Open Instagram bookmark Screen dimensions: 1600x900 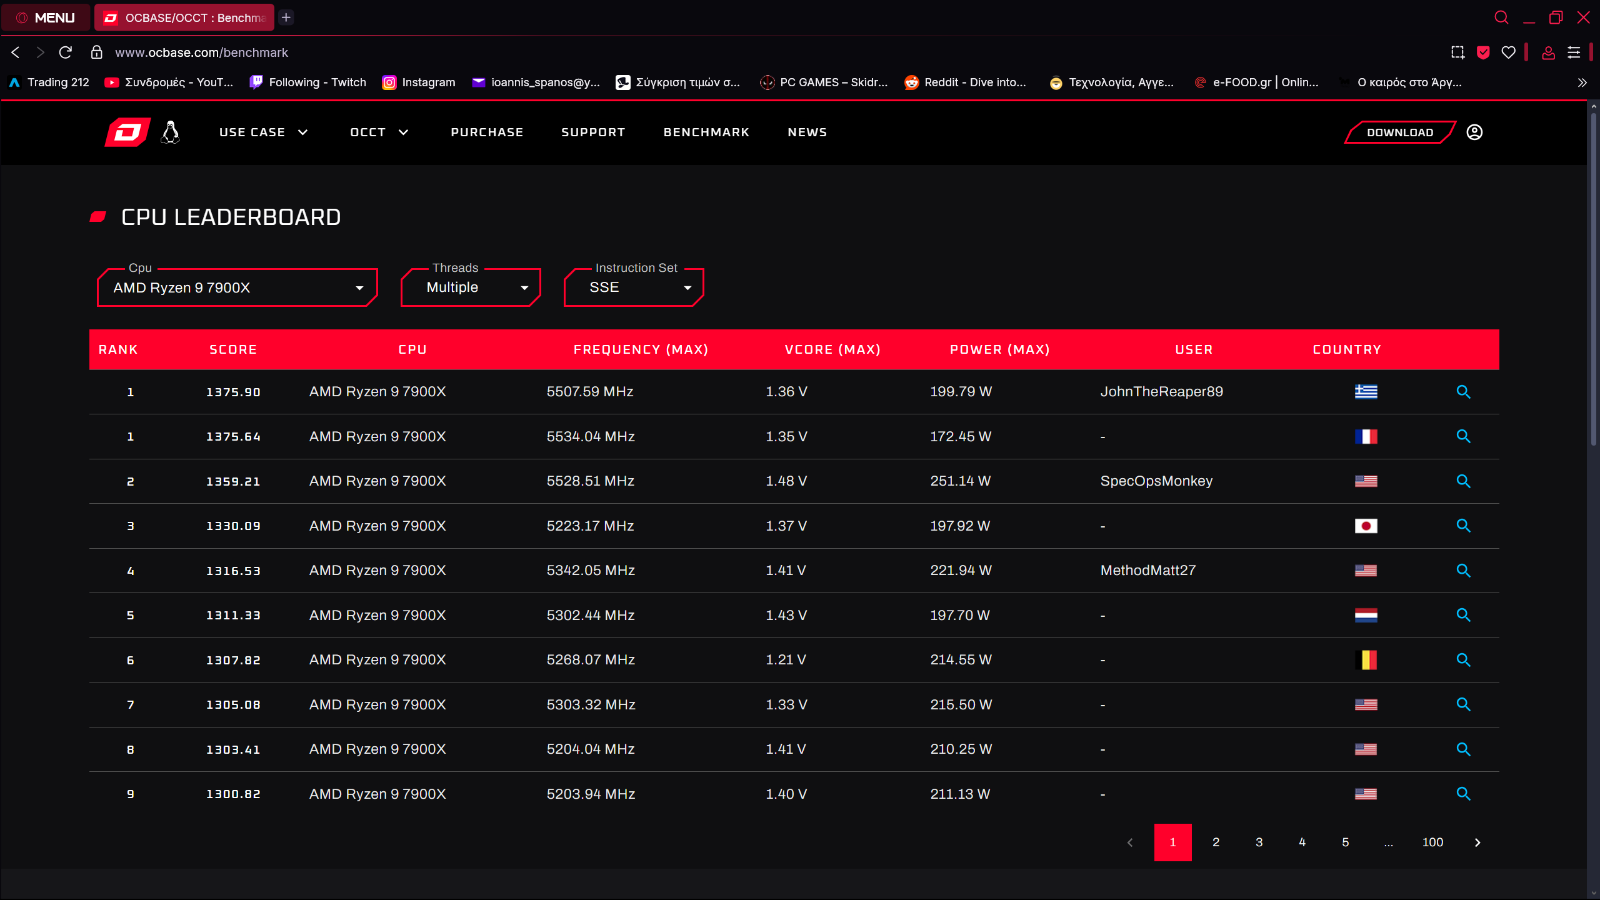pyautogui.click(x=419, y=82)
